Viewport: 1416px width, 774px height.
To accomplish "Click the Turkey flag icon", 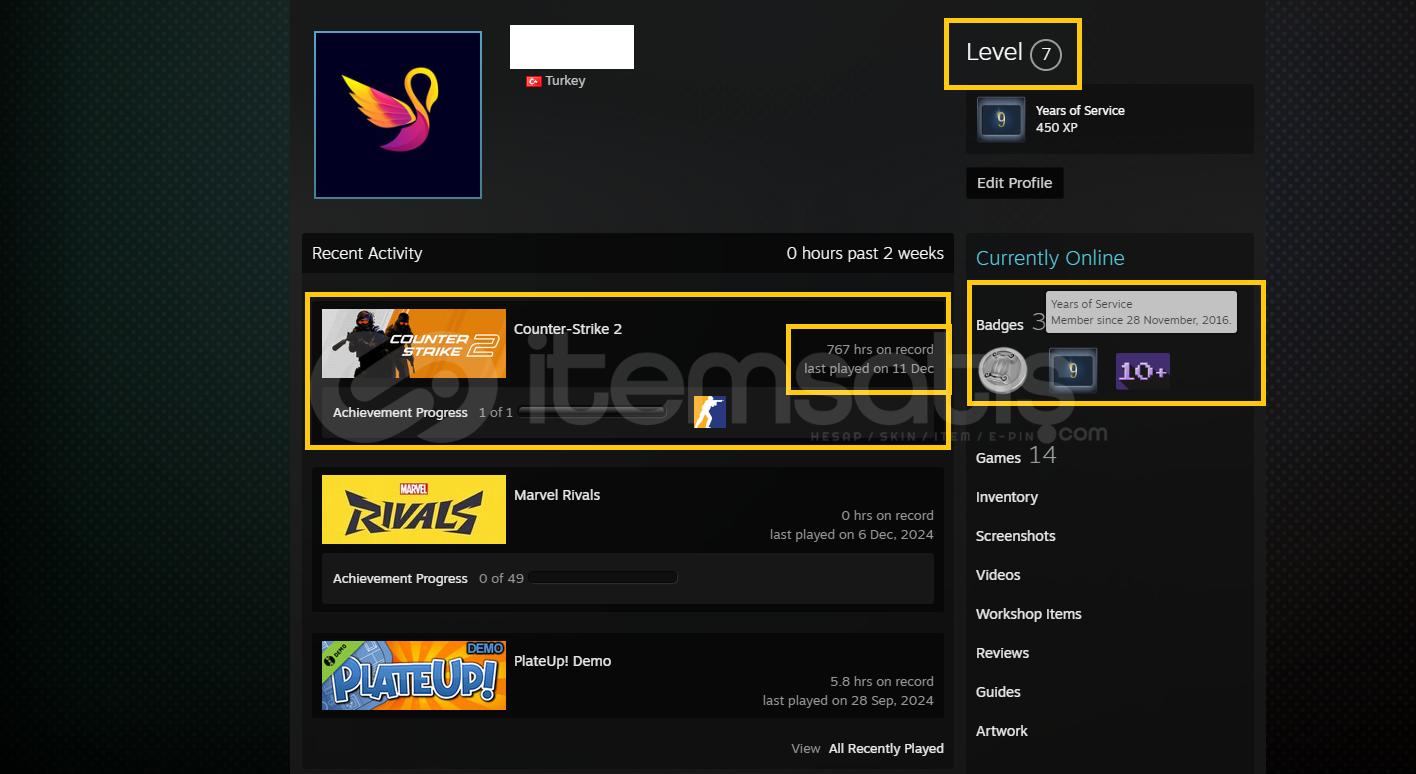I will 534,81.
